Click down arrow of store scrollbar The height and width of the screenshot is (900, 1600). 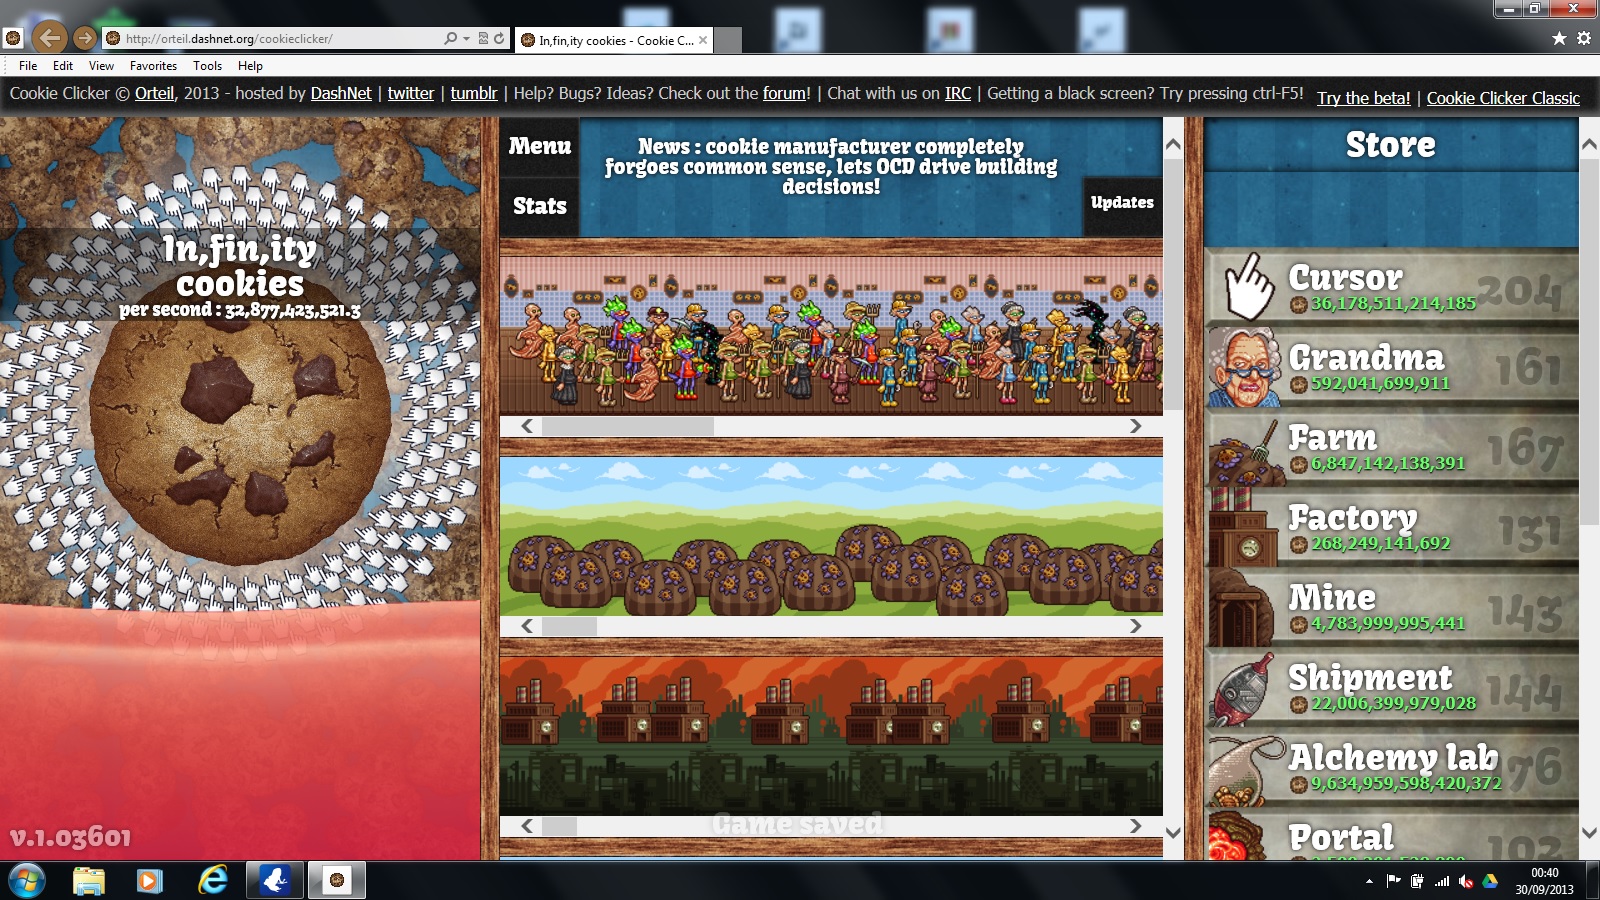[1589, 833]
